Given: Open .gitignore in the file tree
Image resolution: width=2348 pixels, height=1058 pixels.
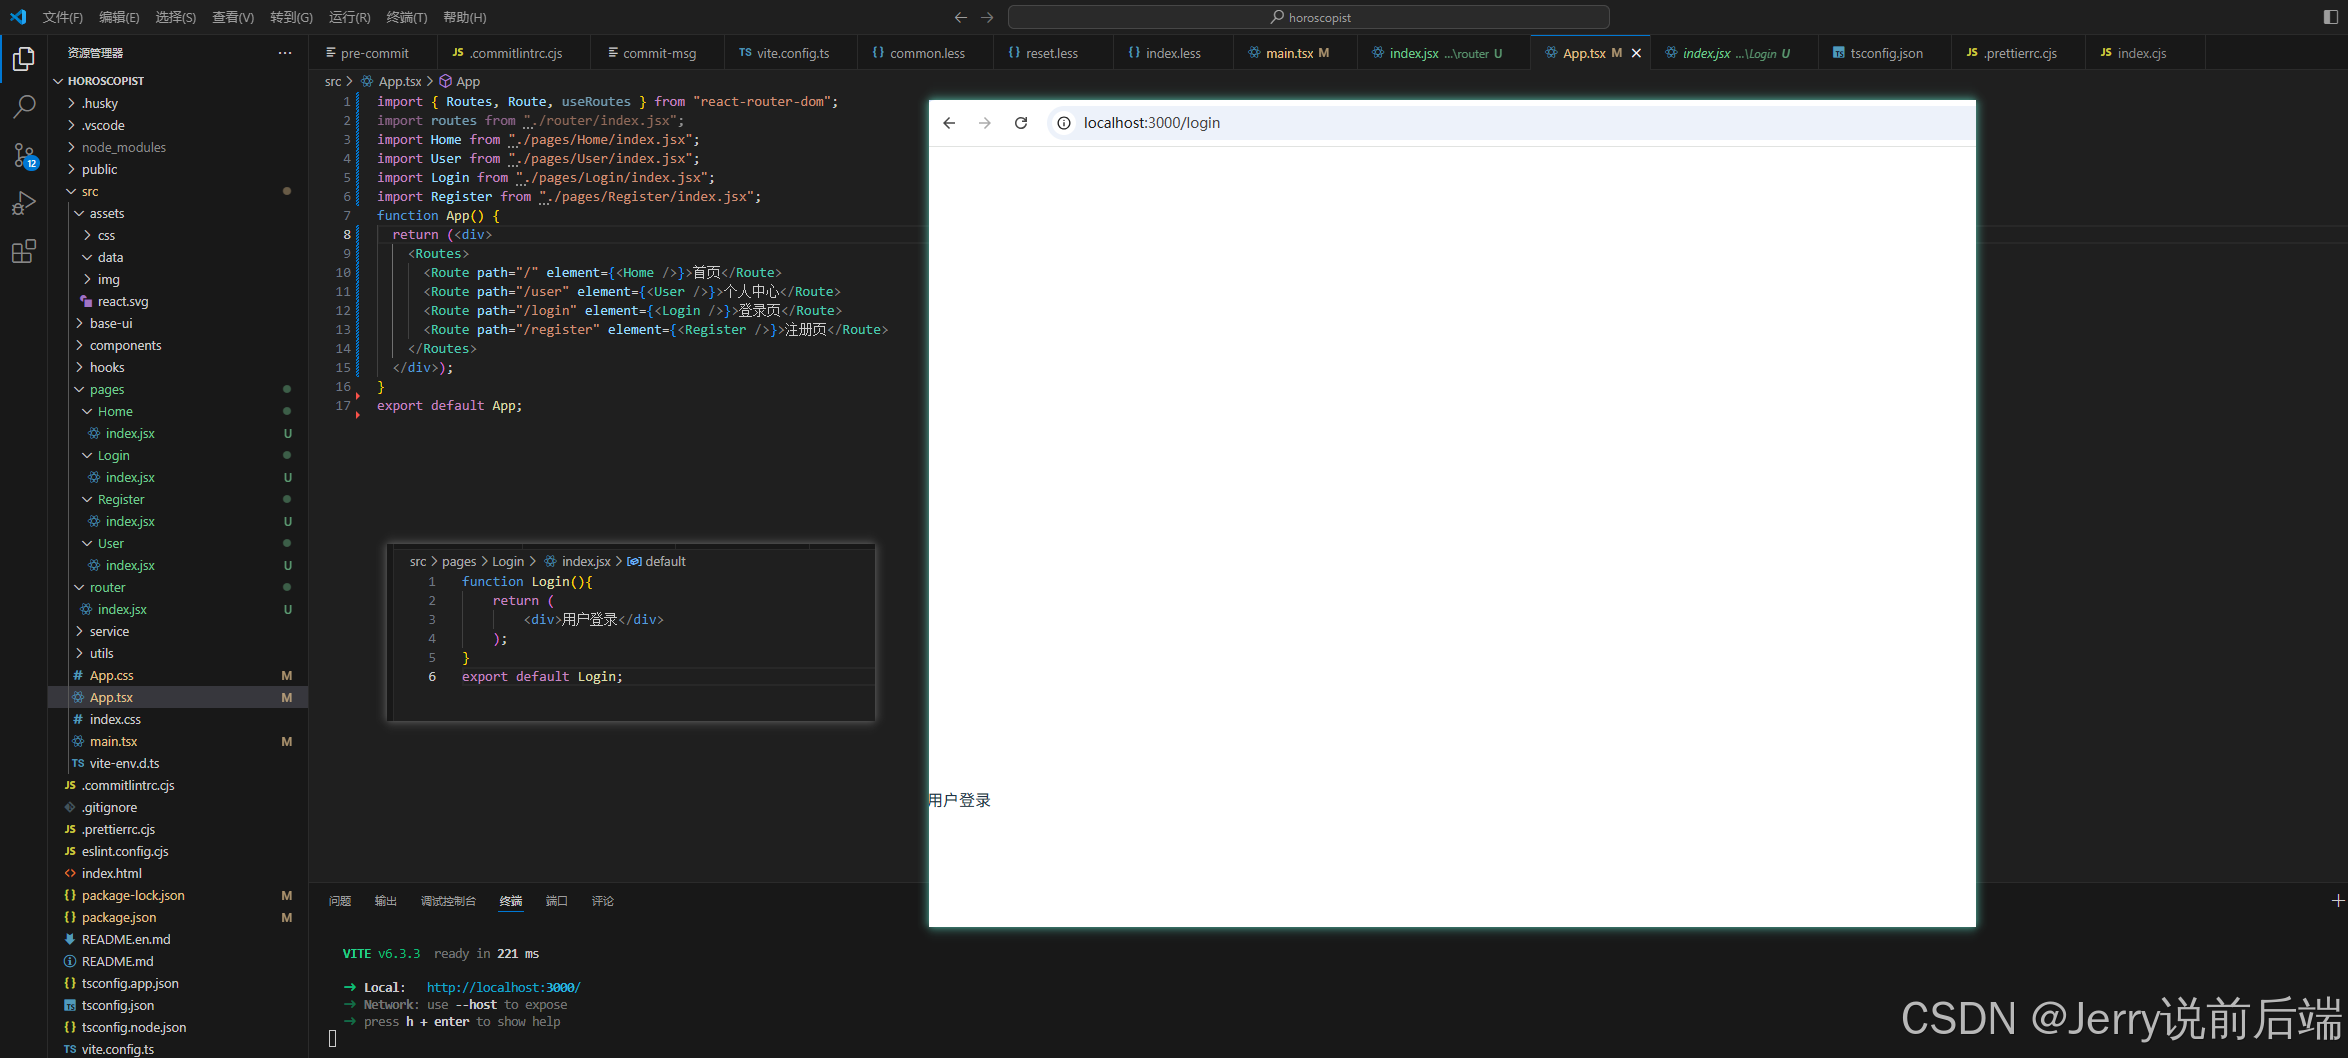Looking at the screenshot, I should (x=110, y=807).
